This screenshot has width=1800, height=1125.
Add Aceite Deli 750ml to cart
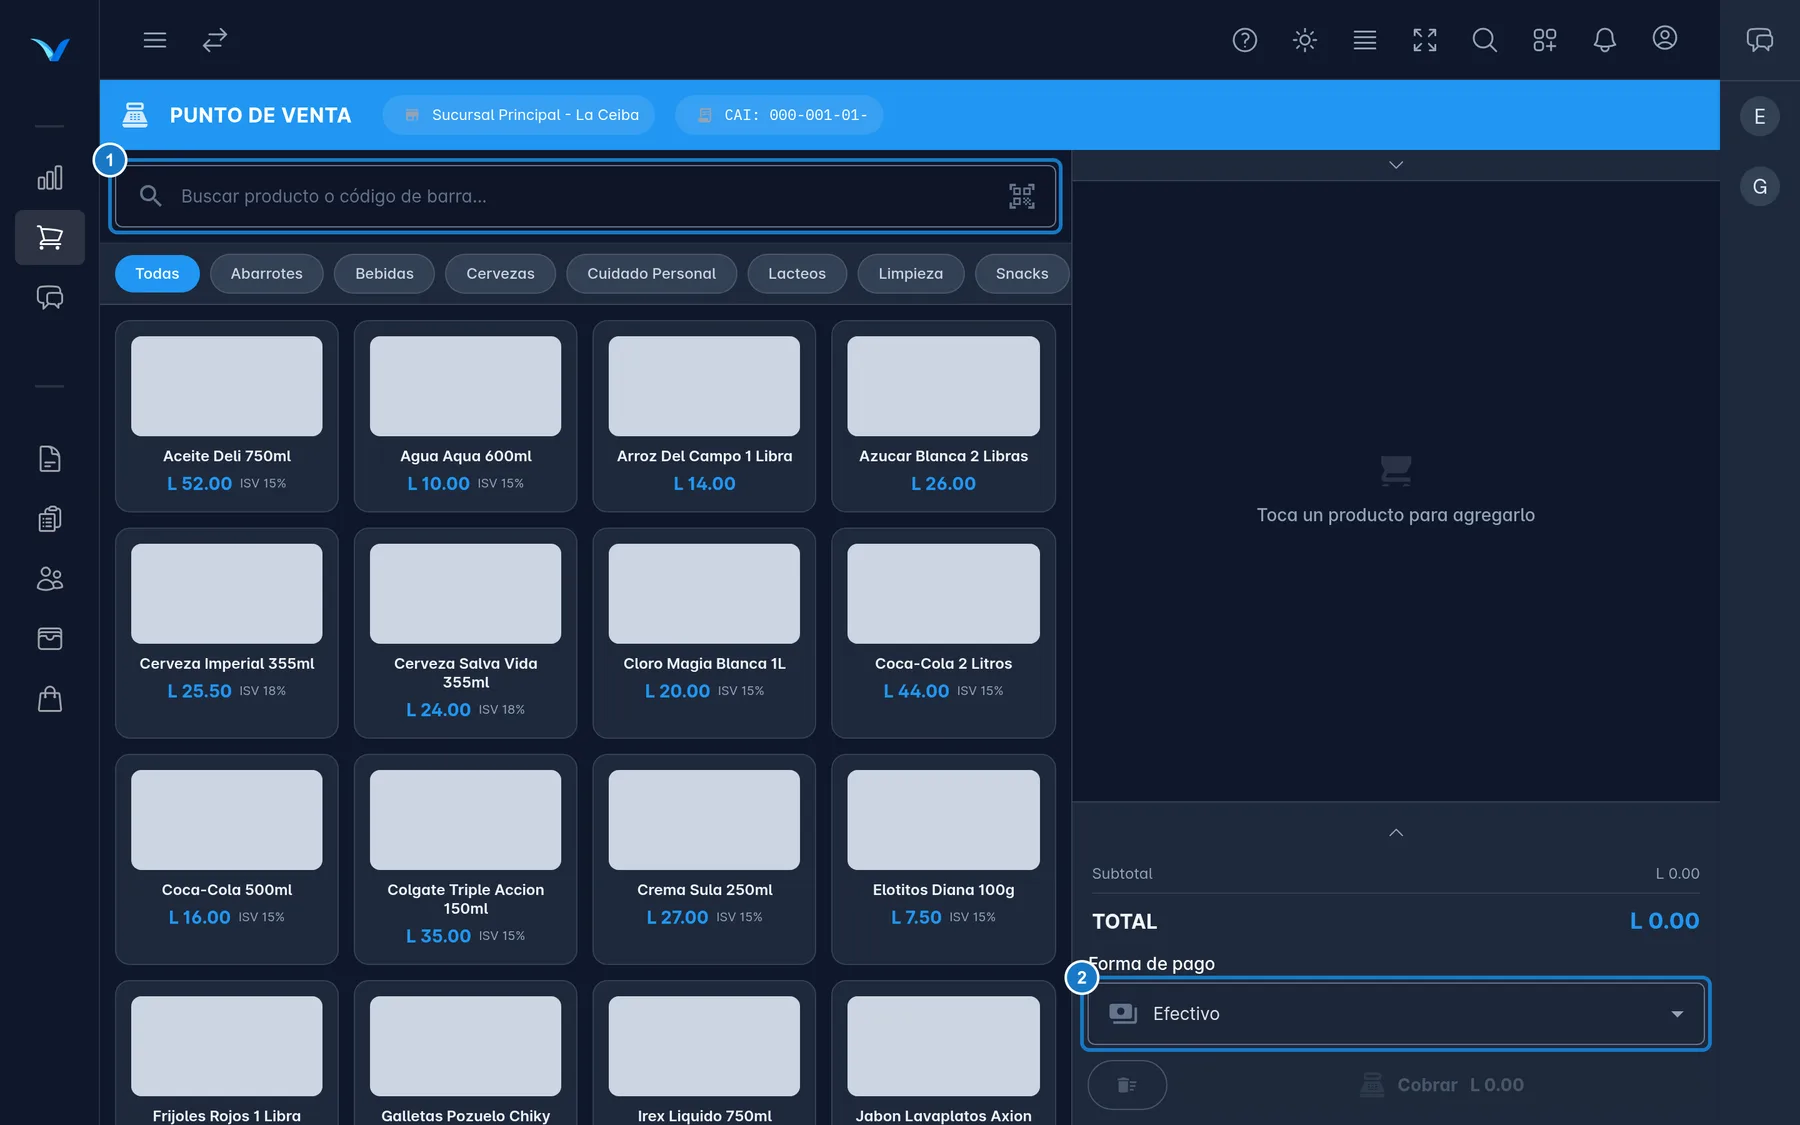(x=227, y=416)
